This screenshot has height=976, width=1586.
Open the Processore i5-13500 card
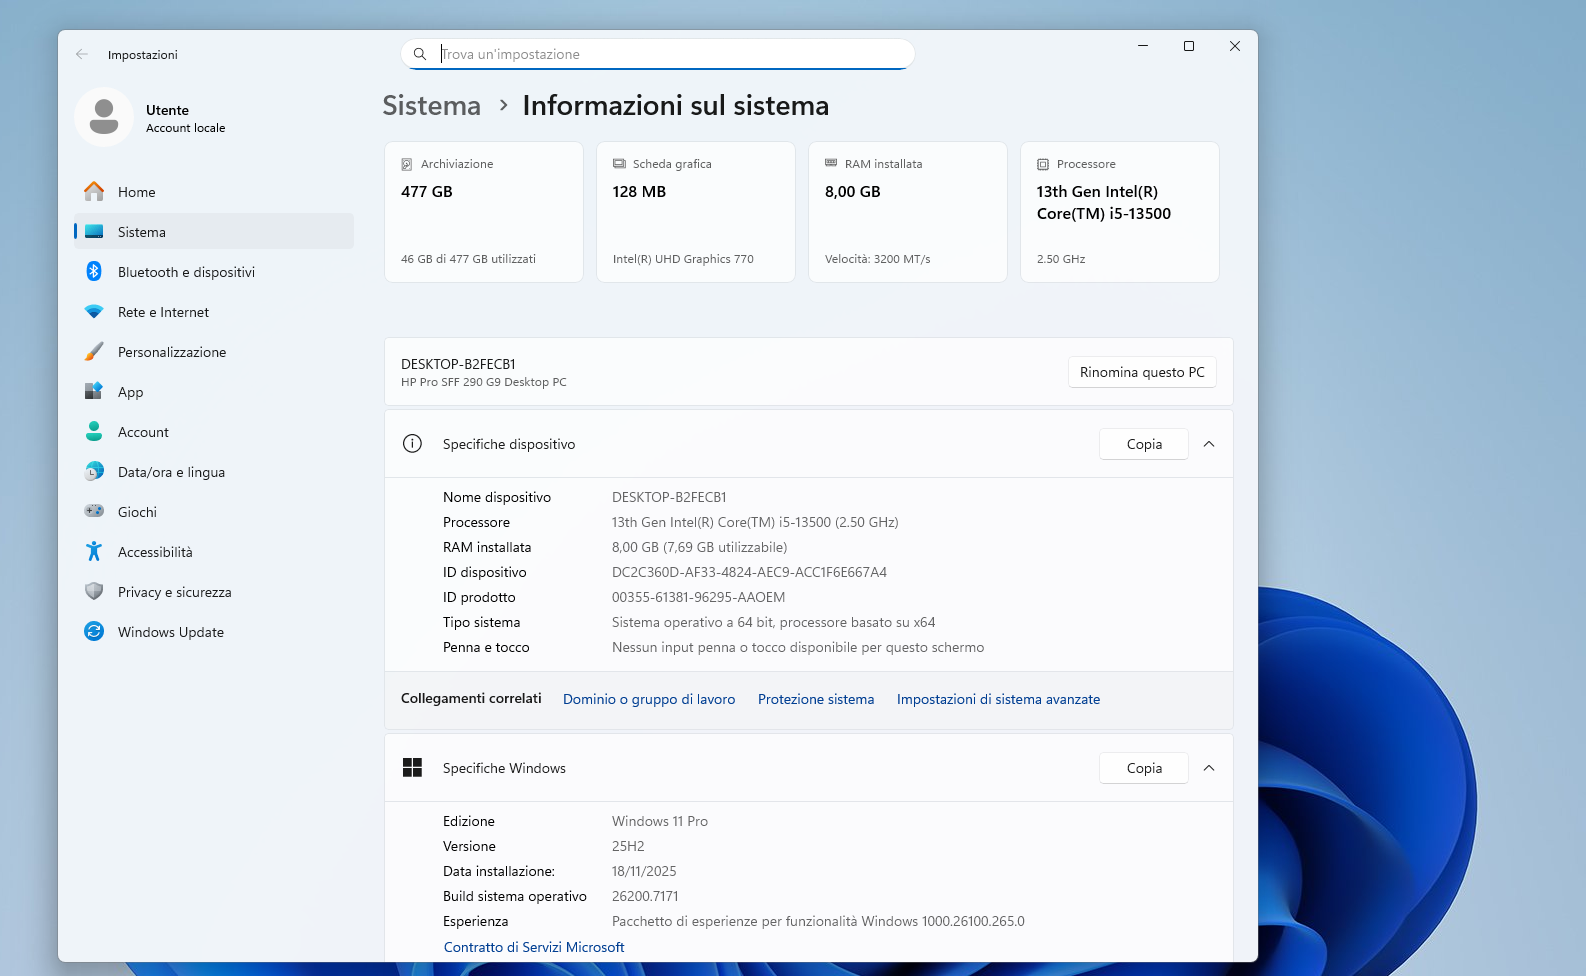click(1120, 212)
